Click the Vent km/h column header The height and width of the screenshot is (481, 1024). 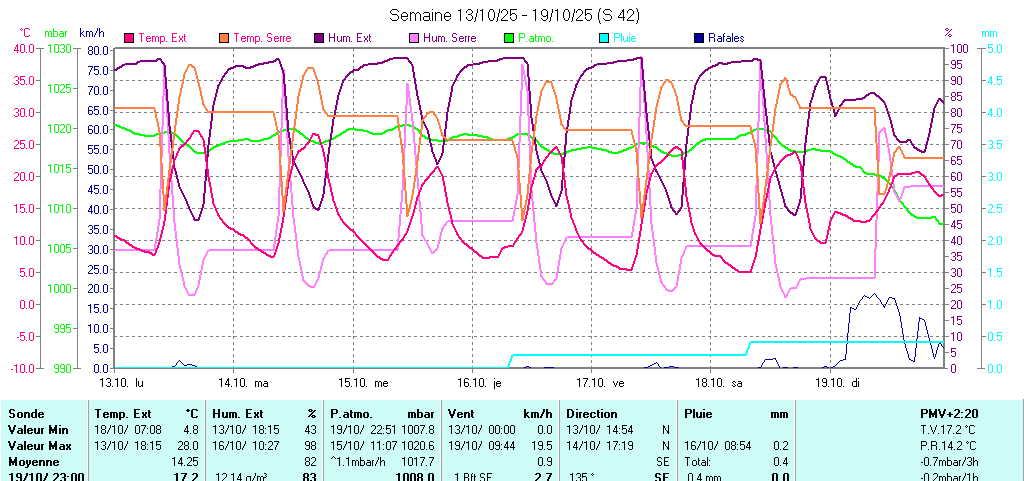499,413
